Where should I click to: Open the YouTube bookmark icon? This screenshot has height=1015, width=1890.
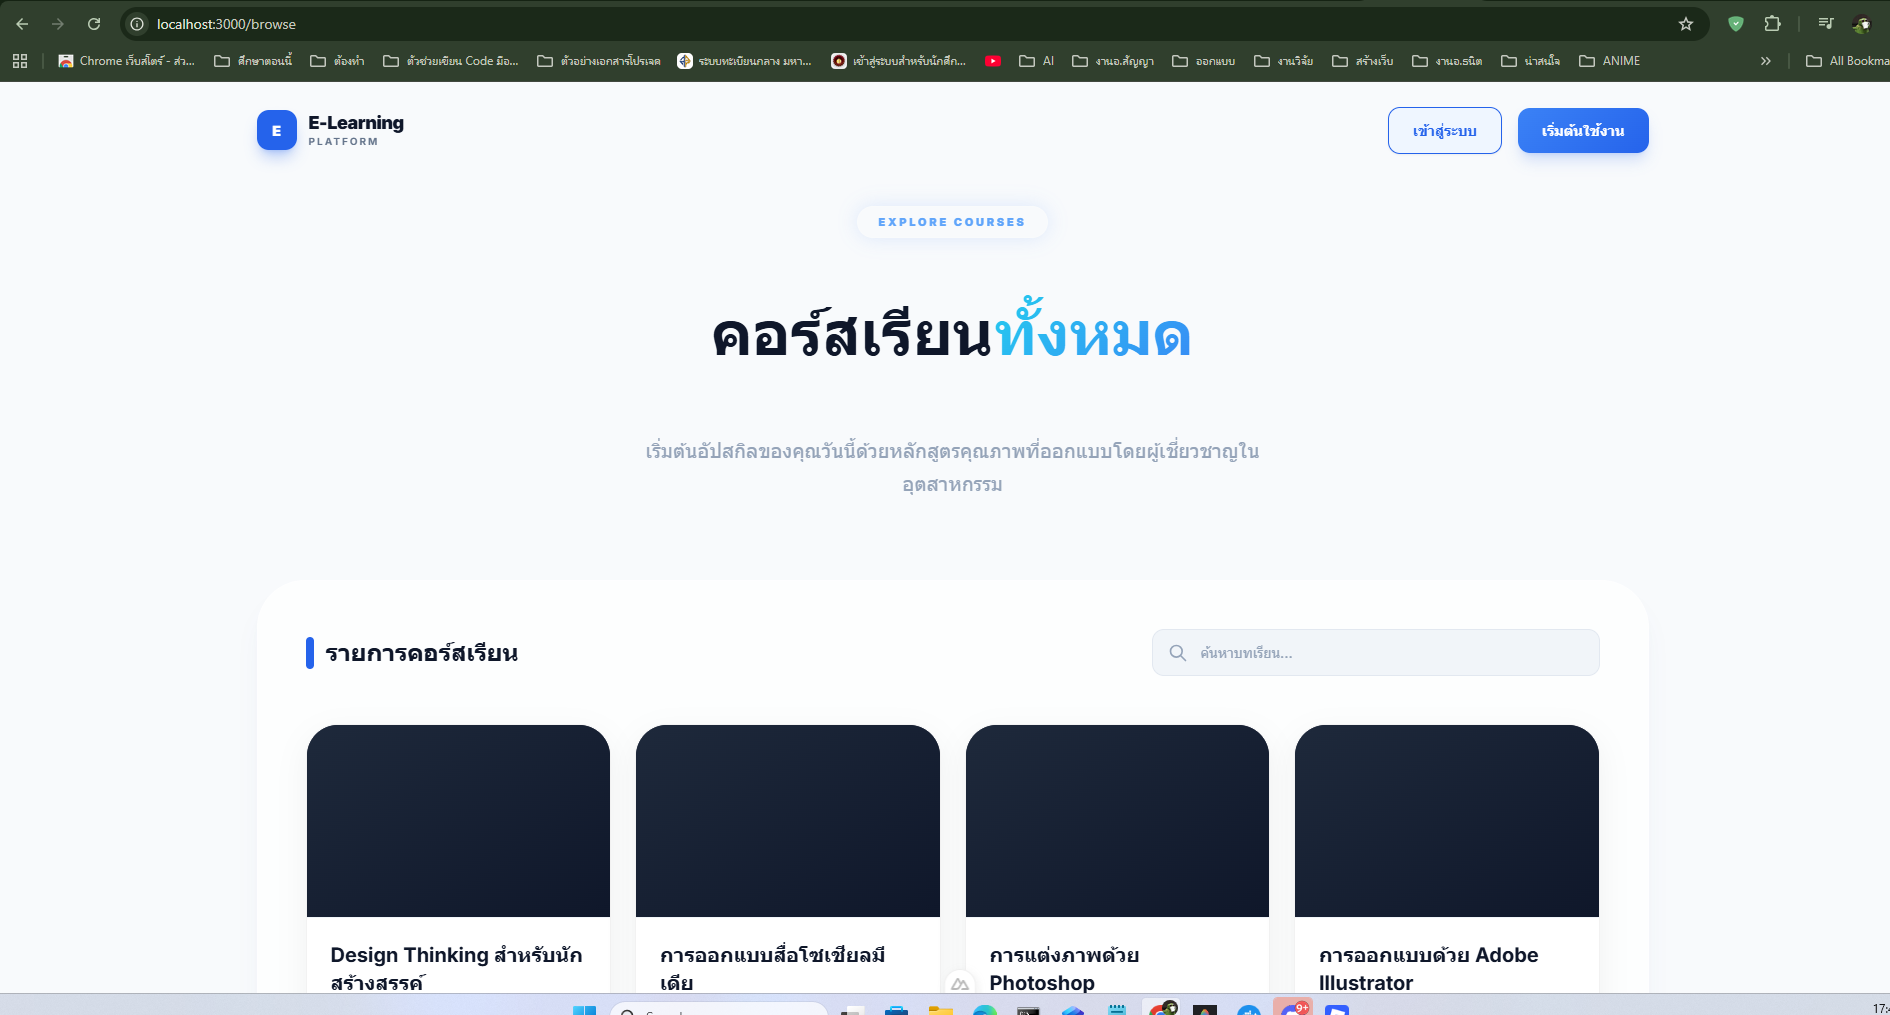[993, 61]
